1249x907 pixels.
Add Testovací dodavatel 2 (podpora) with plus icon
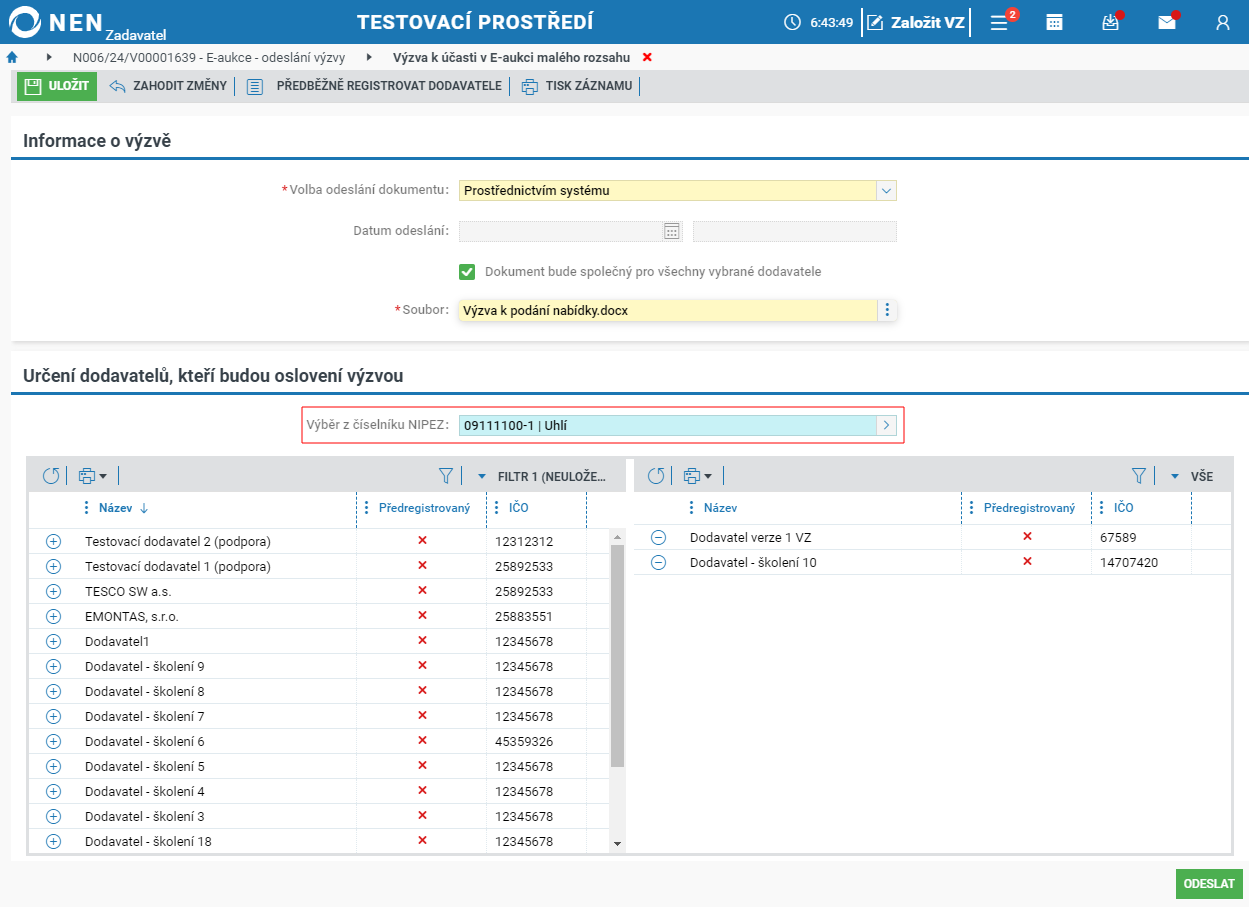(x=54, y=541)
